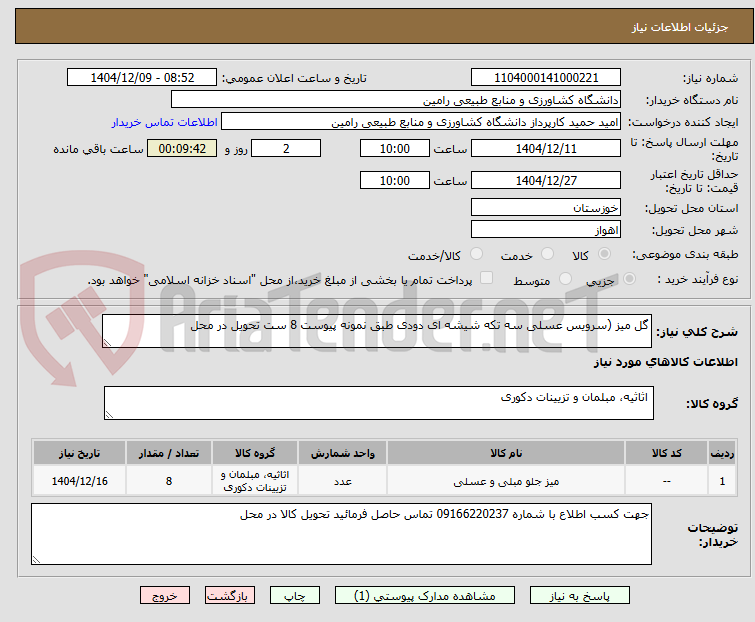The width and height of the screenshot is (755, 622).
Task: Click resize handle of the description textarea
Action: [x=107, y=343]
